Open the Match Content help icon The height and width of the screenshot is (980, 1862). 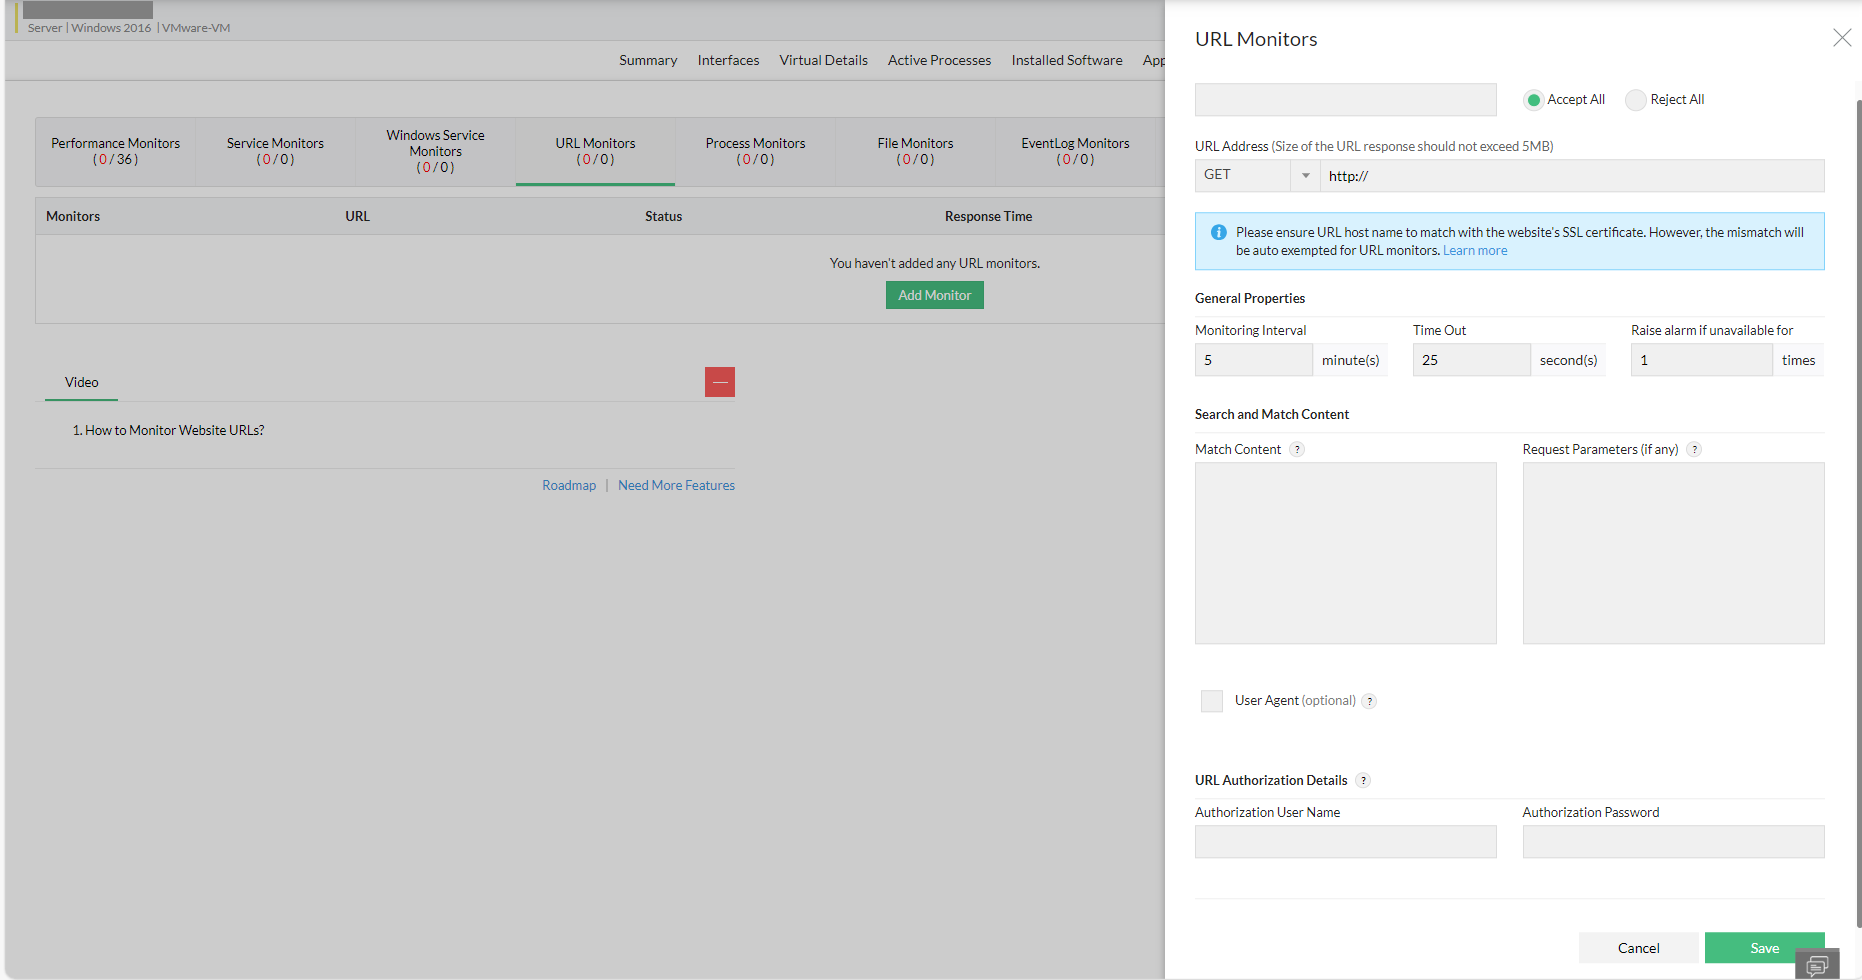[1297, 449]
